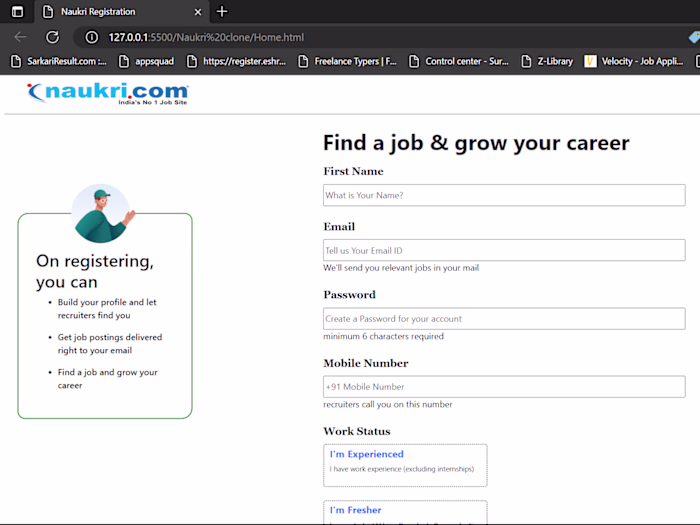Click 'On registering, you can' heading

point(95,271)
